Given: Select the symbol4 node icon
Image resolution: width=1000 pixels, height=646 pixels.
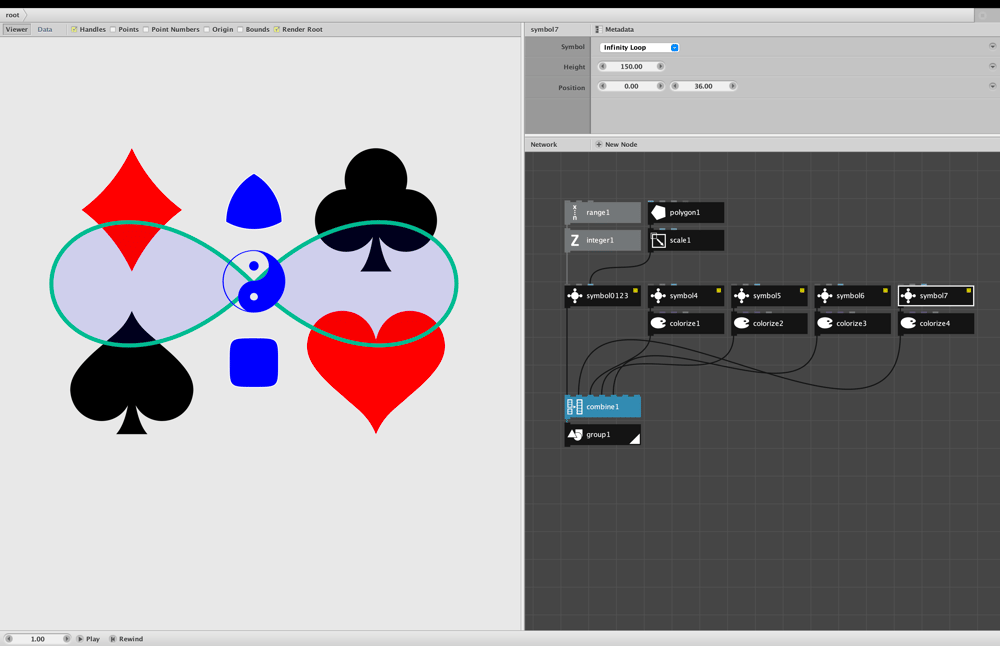Looking at the screenshot, I should tap(658, 296).
